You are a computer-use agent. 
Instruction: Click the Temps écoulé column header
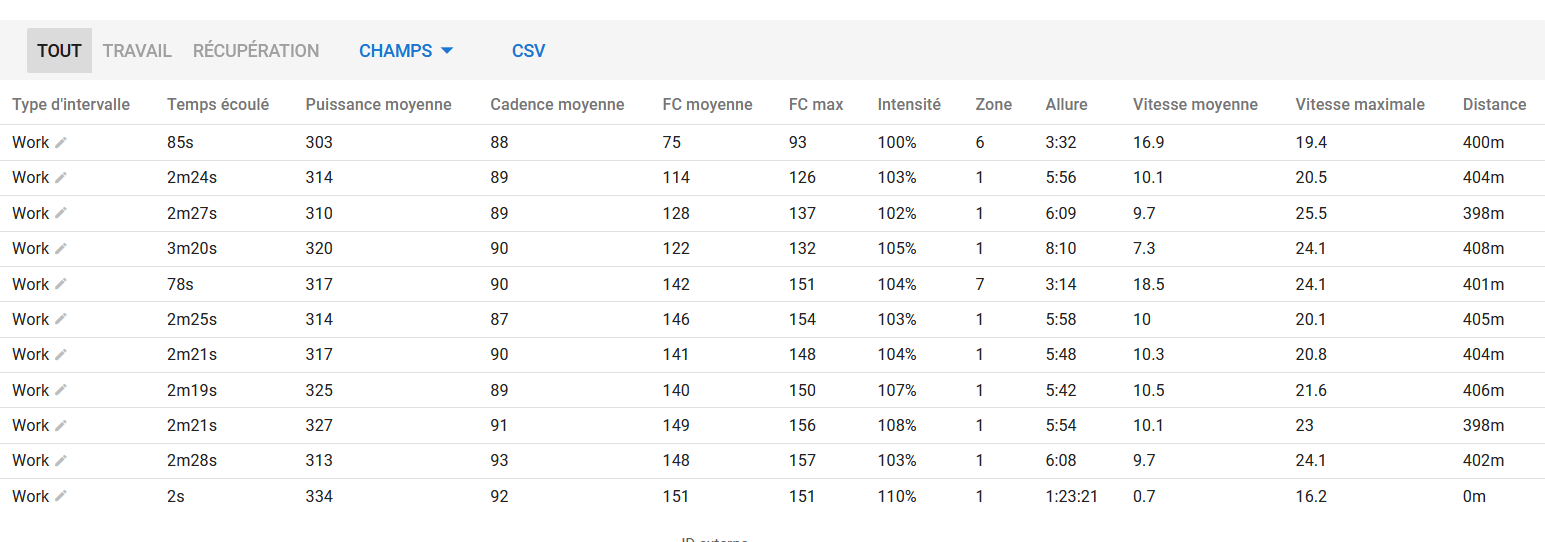click(x=218, y=104)
